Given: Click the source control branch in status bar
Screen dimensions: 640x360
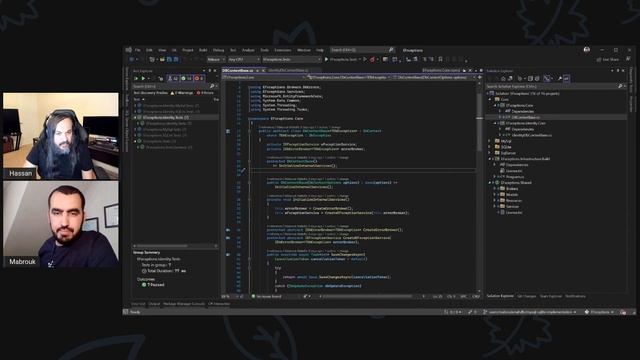Looking at the screenshot, I should 530,312.
